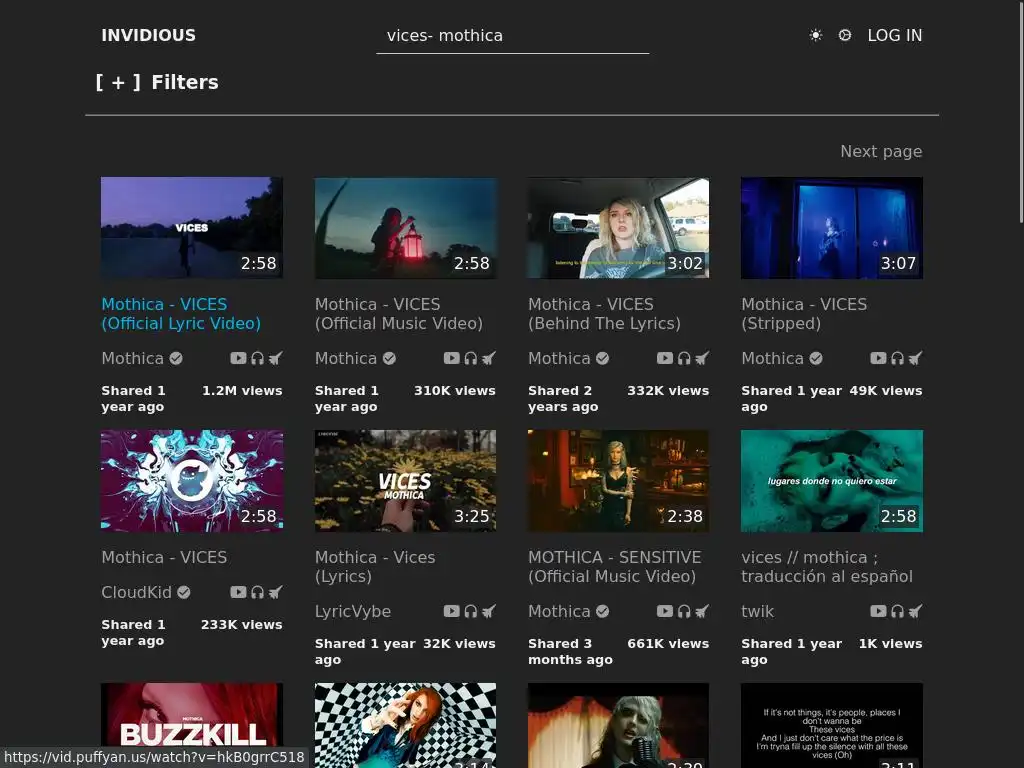Click LOG IN link
The image size is (1024, 768).
click(x=895, y=35)
